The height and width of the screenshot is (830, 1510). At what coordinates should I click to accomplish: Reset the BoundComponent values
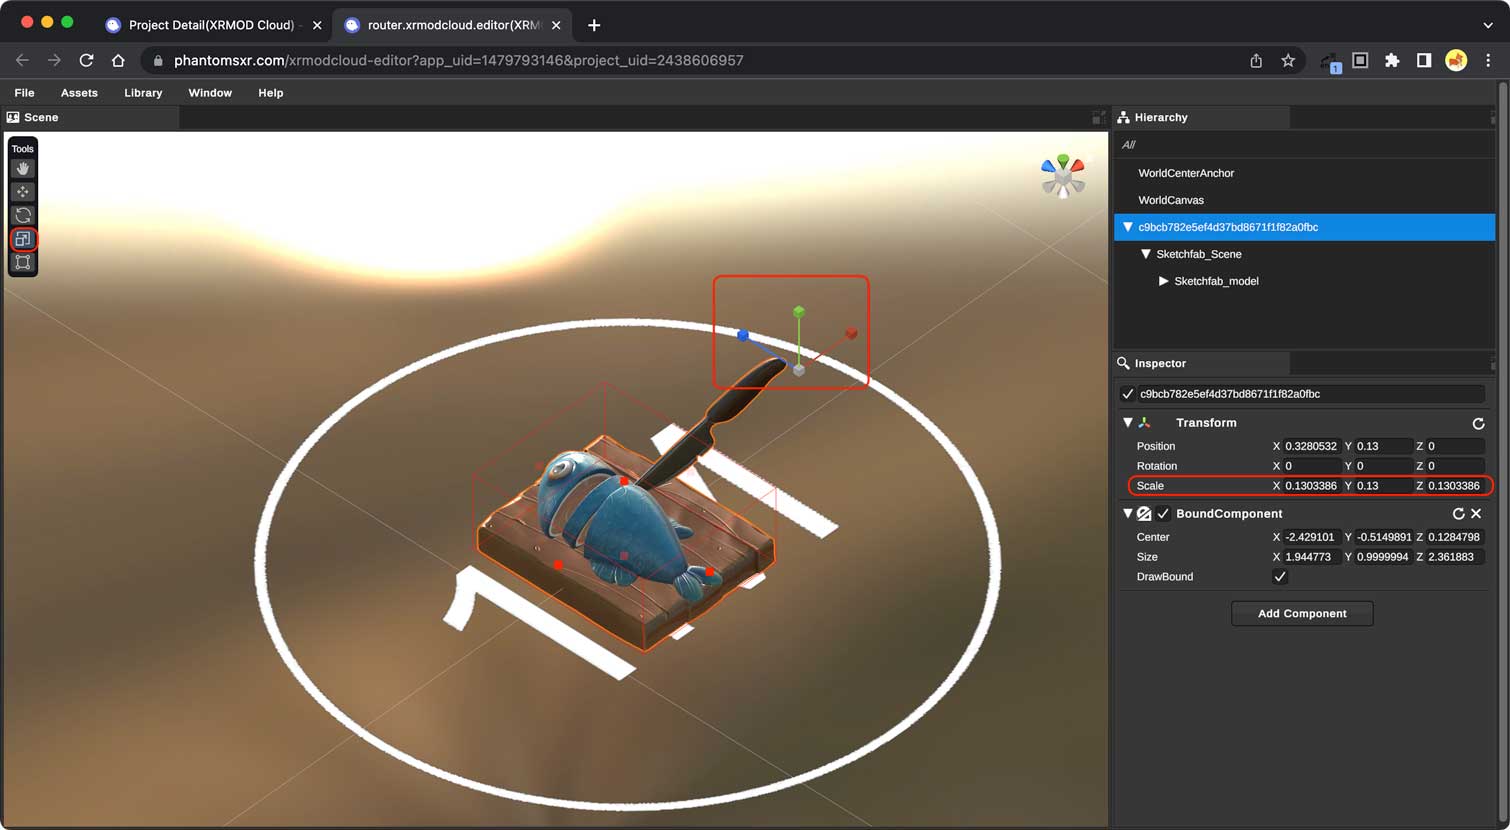click(x=1458, y=513)
